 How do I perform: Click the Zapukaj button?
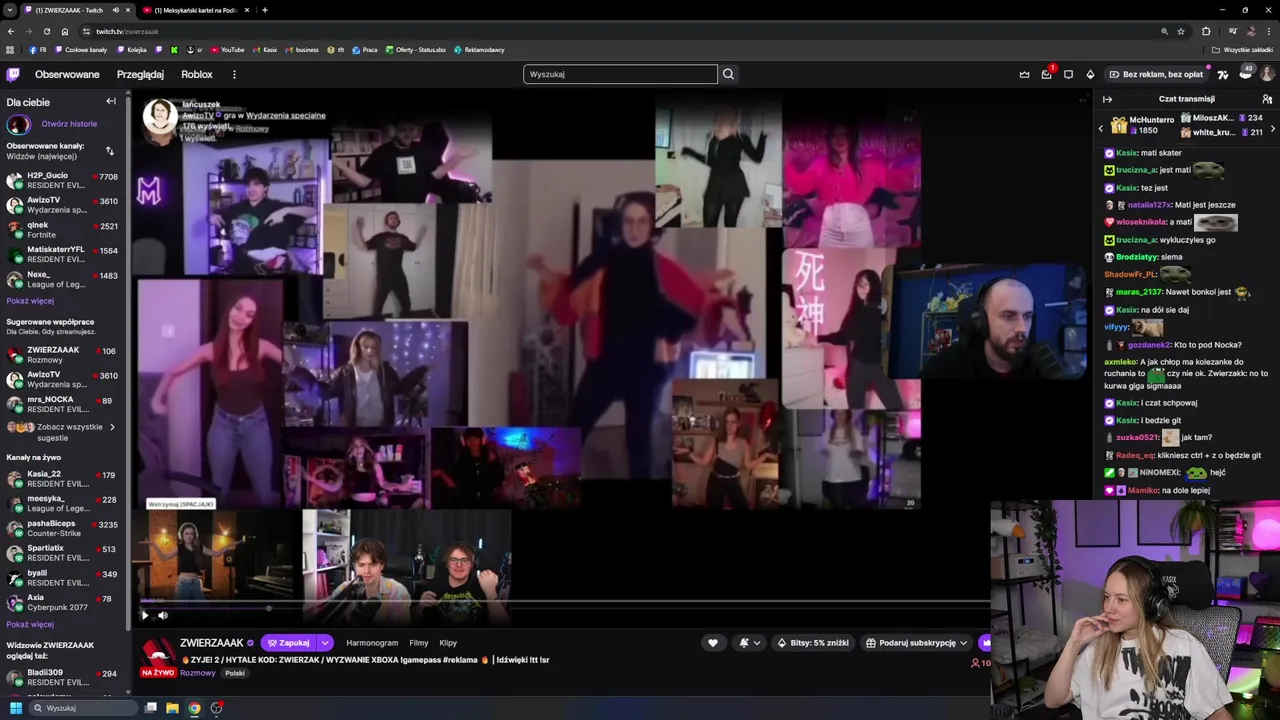click(x=288, y=643)
